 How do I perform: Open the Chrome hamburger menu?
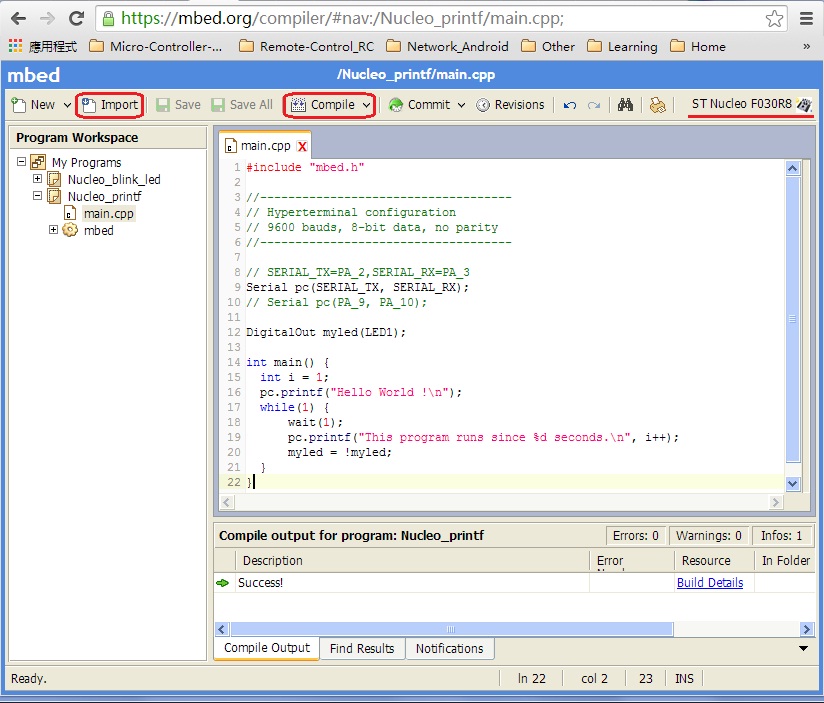click(x=807, y=19)
